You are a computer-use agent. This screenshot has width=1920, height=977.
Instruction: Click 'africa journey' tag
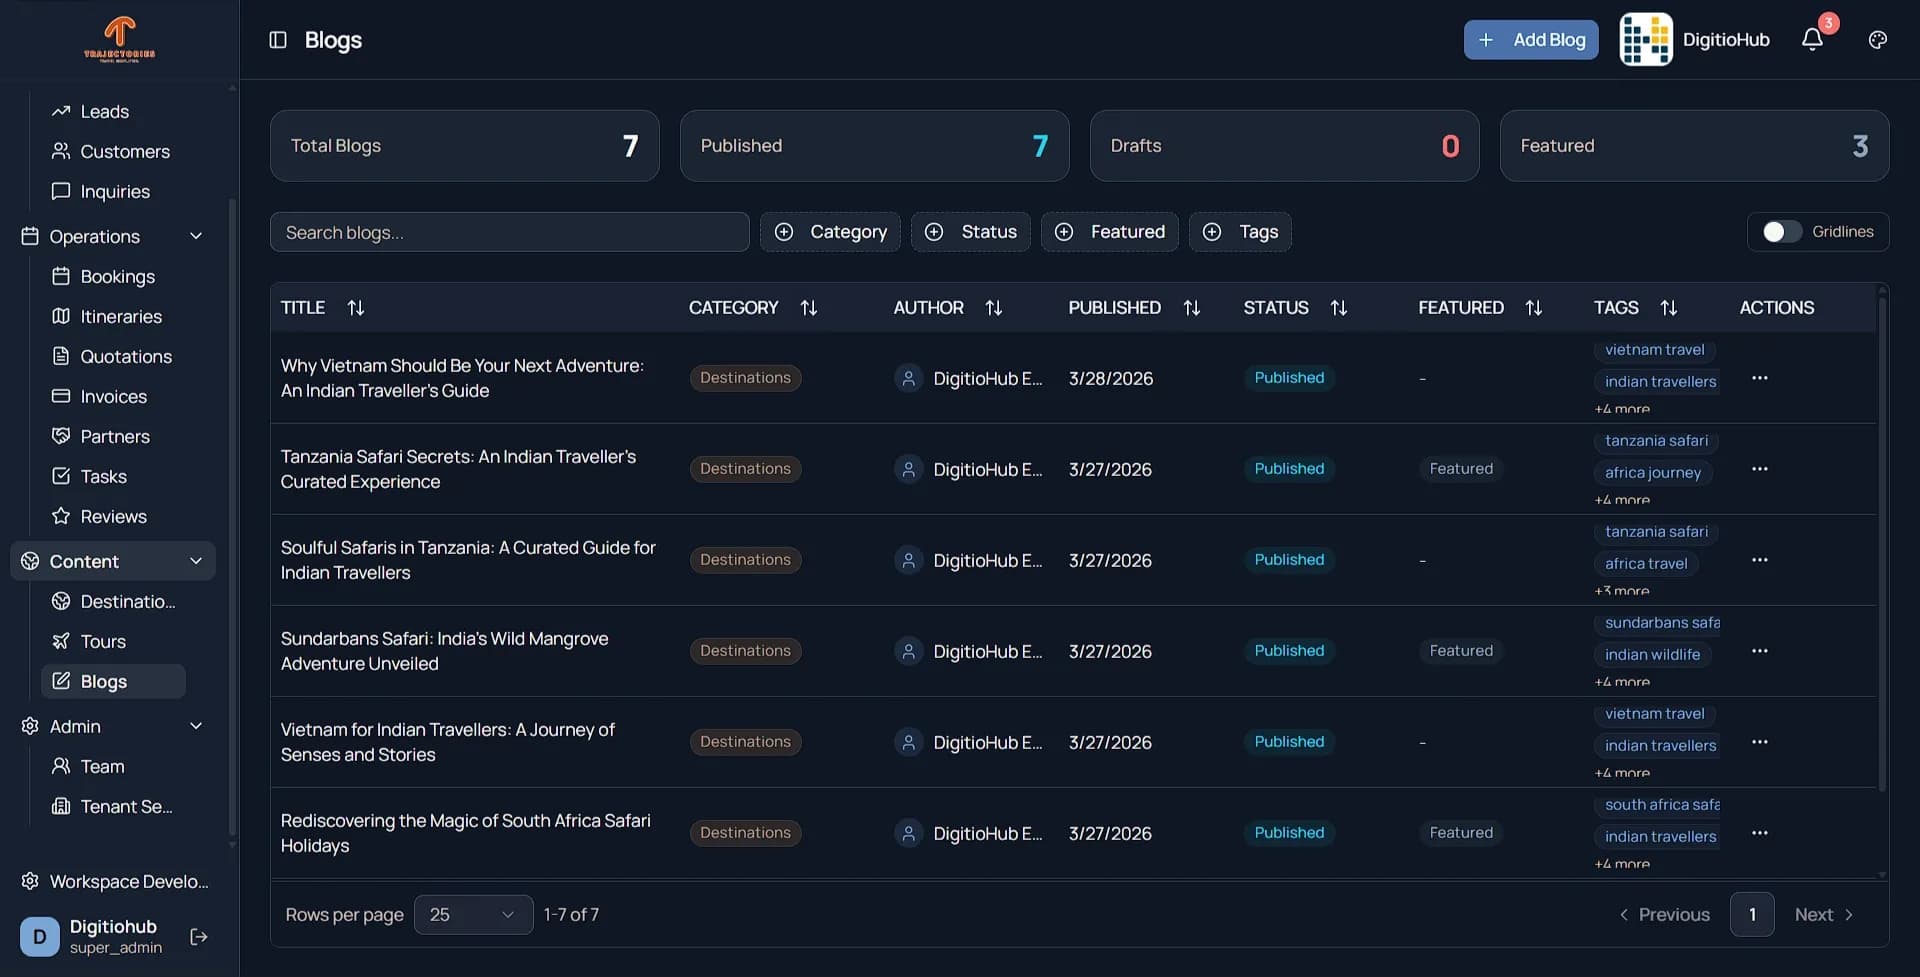point(1652,473)
